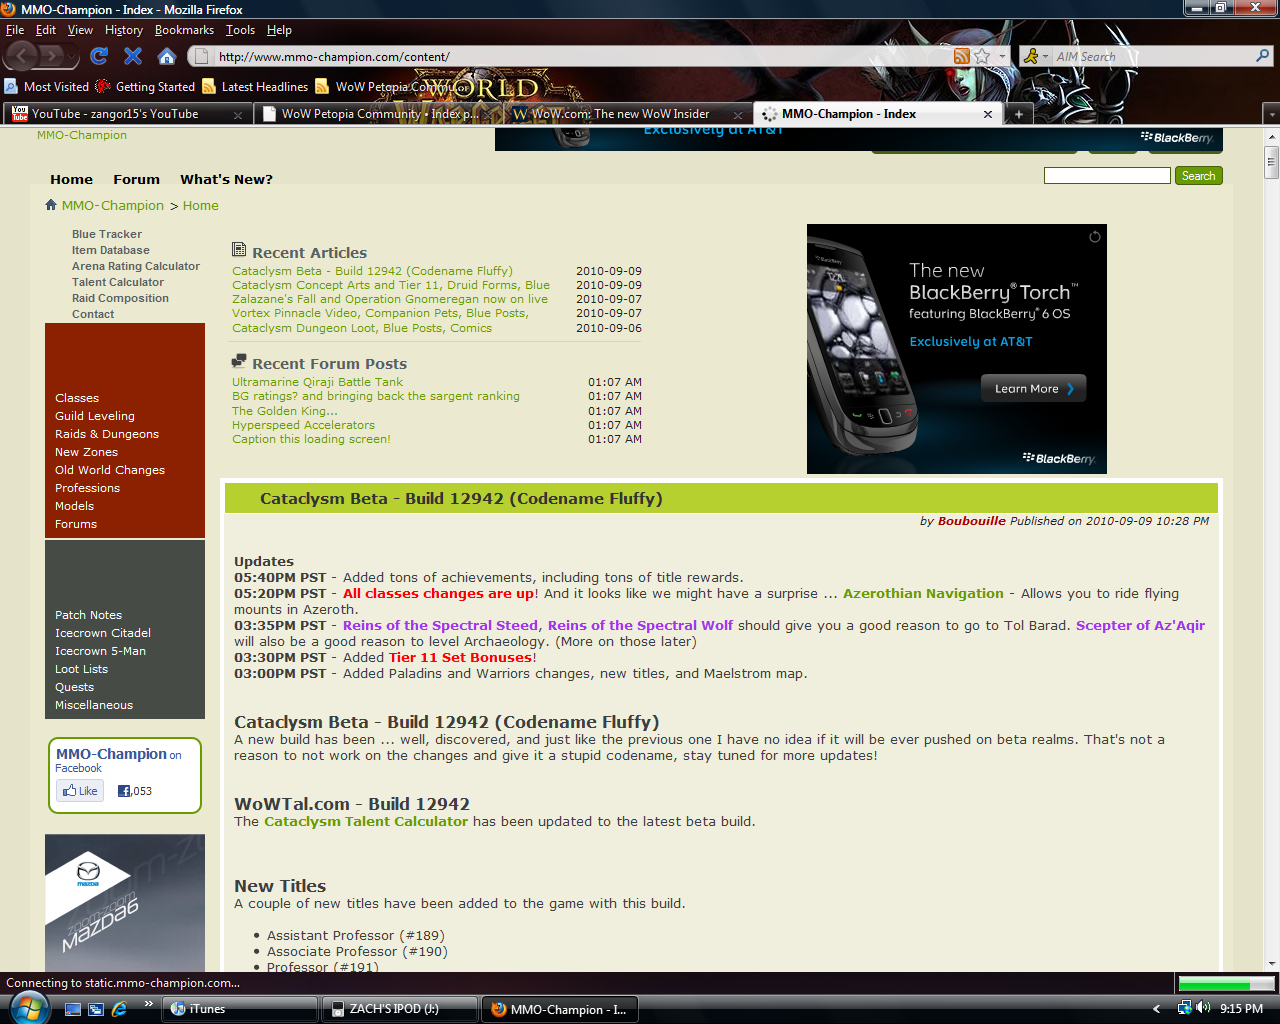Image resolution: width=1280 pixels, height=1024 pixels.
Task: Click the BlackBerry Torch Learn More button
Action: (x=1033, y=389)
